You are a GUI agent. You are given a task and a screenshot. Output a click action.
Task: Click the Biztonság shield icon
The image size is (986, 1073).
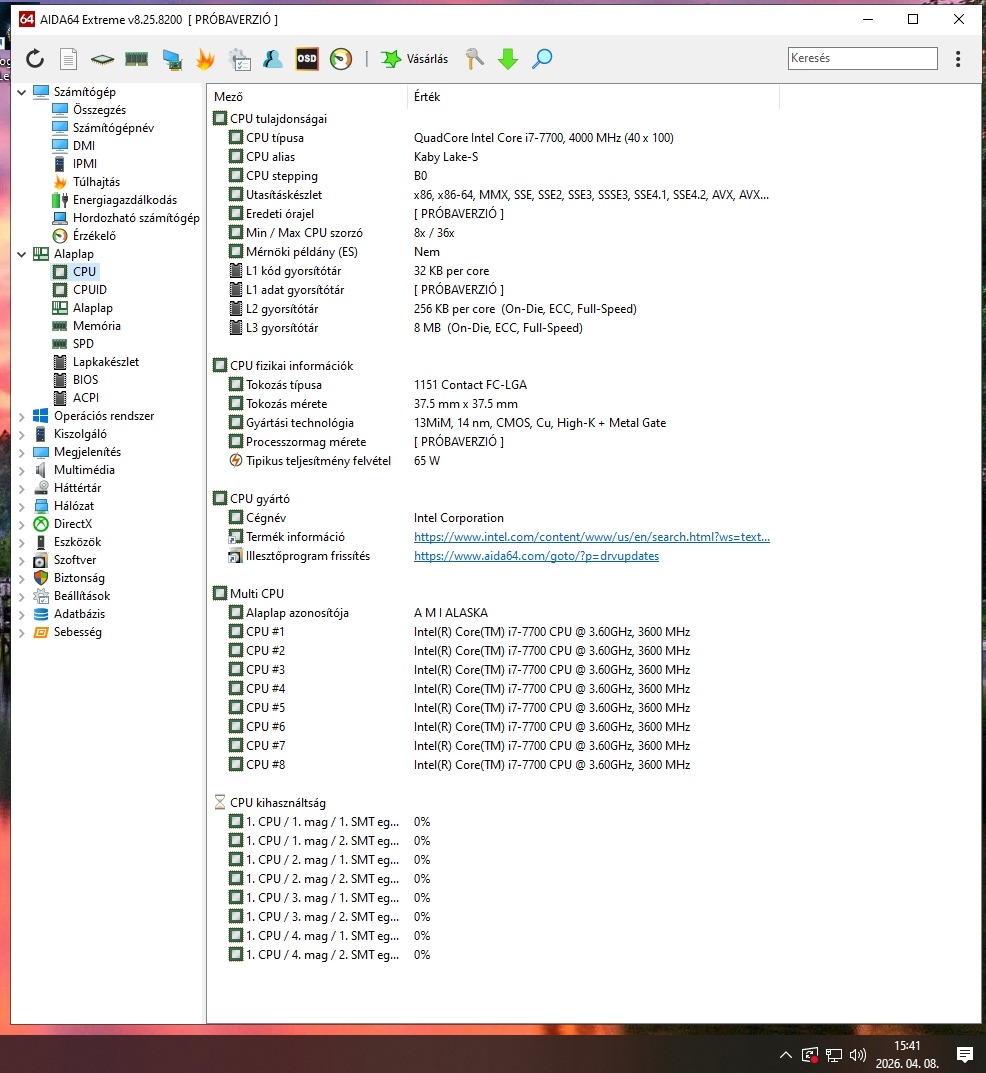click(x=41, y=578)
